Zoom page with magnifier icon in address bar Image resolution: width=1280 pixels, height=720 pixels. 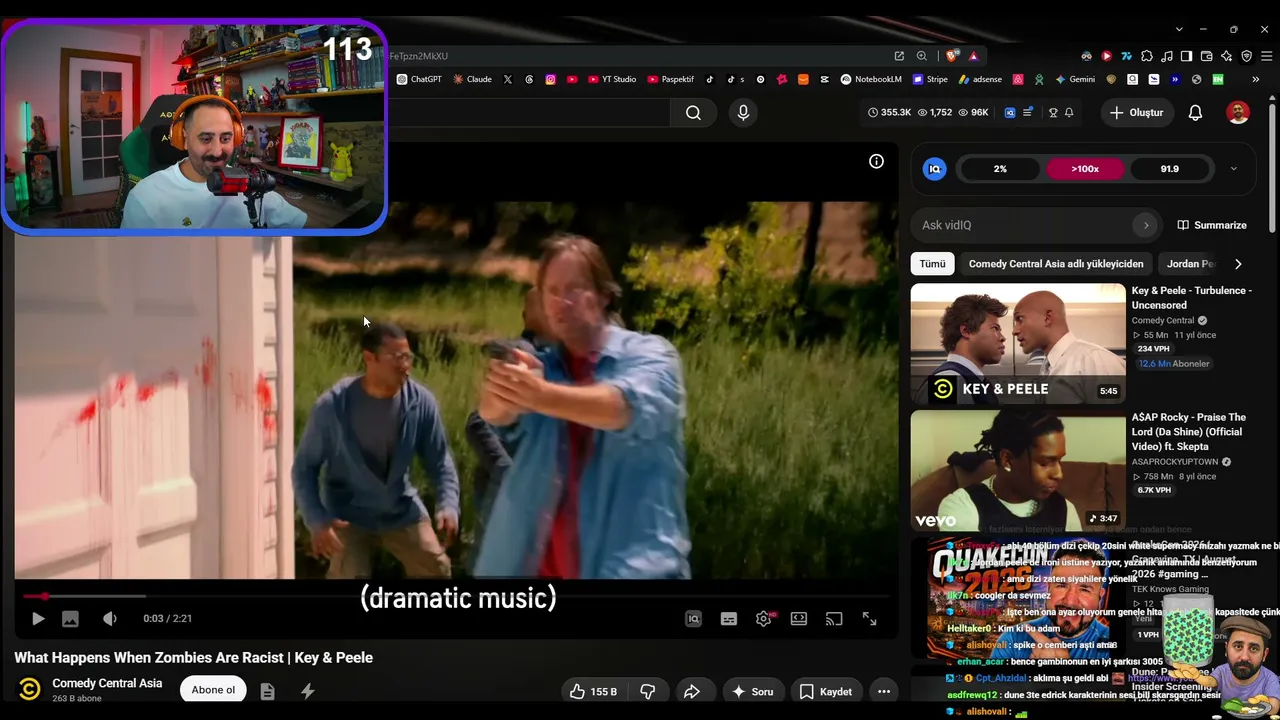pyautogui.click(x=922, y=56)
